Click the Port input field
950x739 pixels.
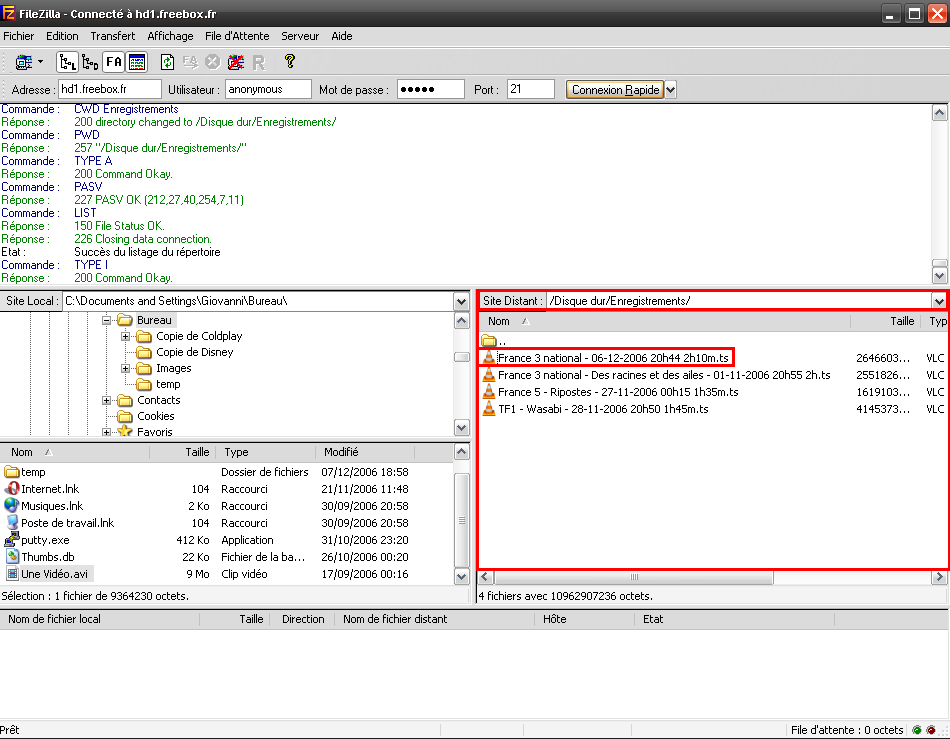click(531, 89)
